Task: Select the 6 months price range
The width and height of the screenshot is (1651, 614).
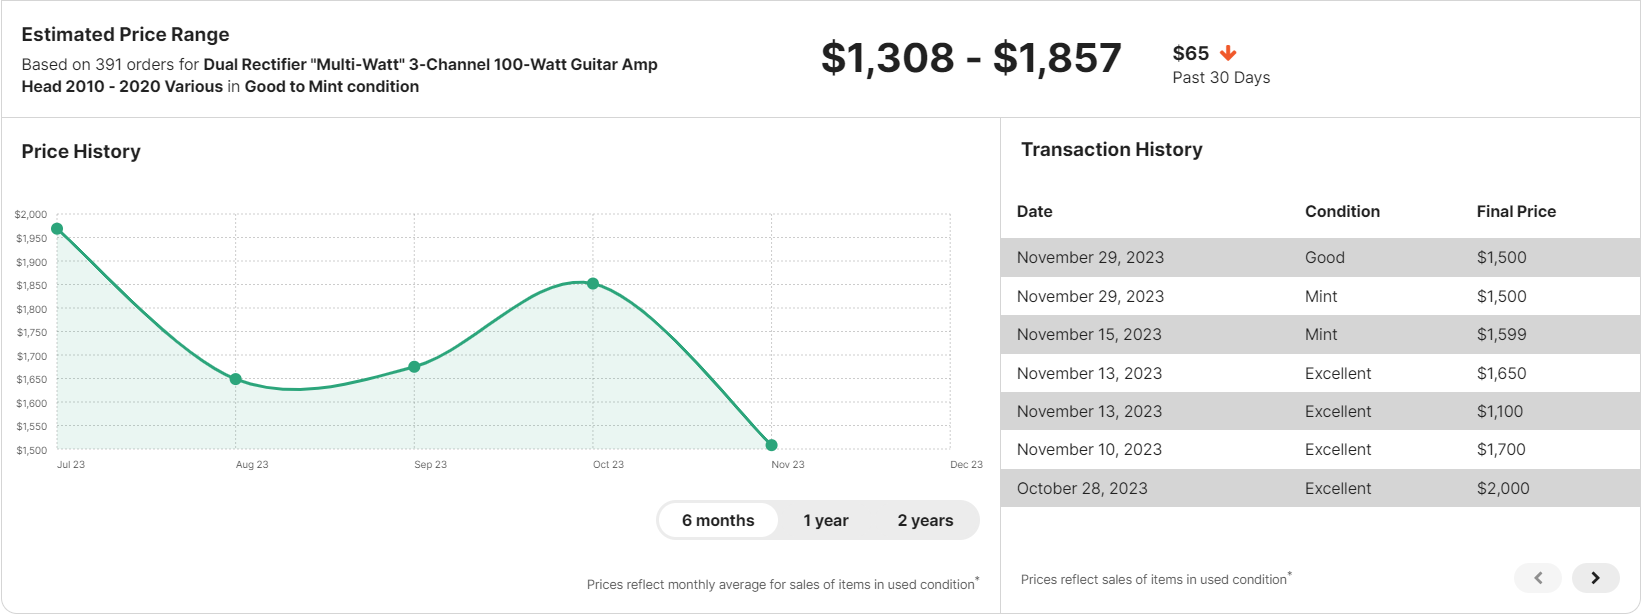Action: (x=718, y=520)
